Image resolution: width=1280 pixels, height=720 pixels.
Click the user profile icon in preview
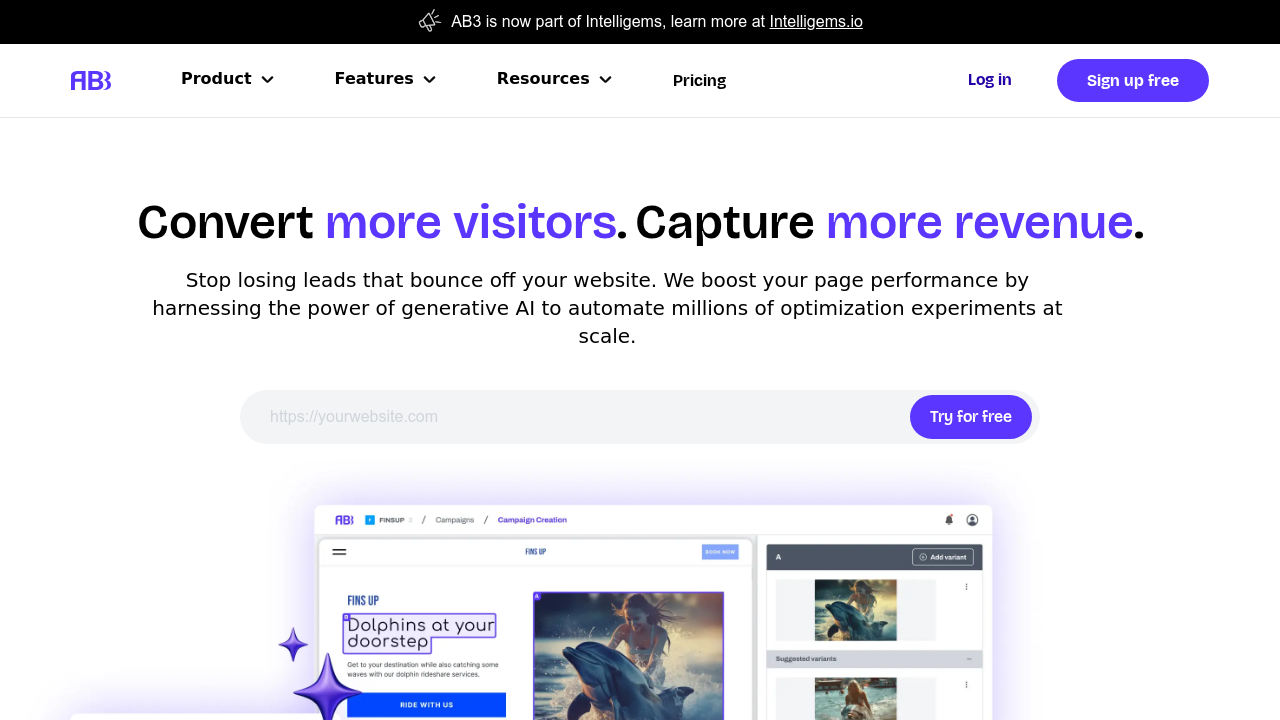[x=972, y=520]
